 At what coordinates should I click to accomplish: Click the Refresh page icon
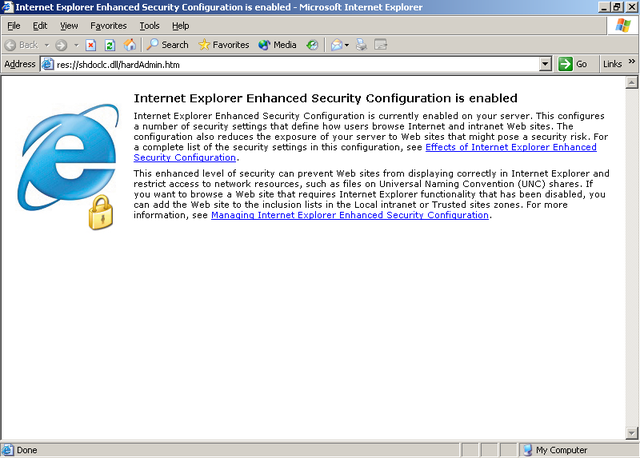coord(110,45)
